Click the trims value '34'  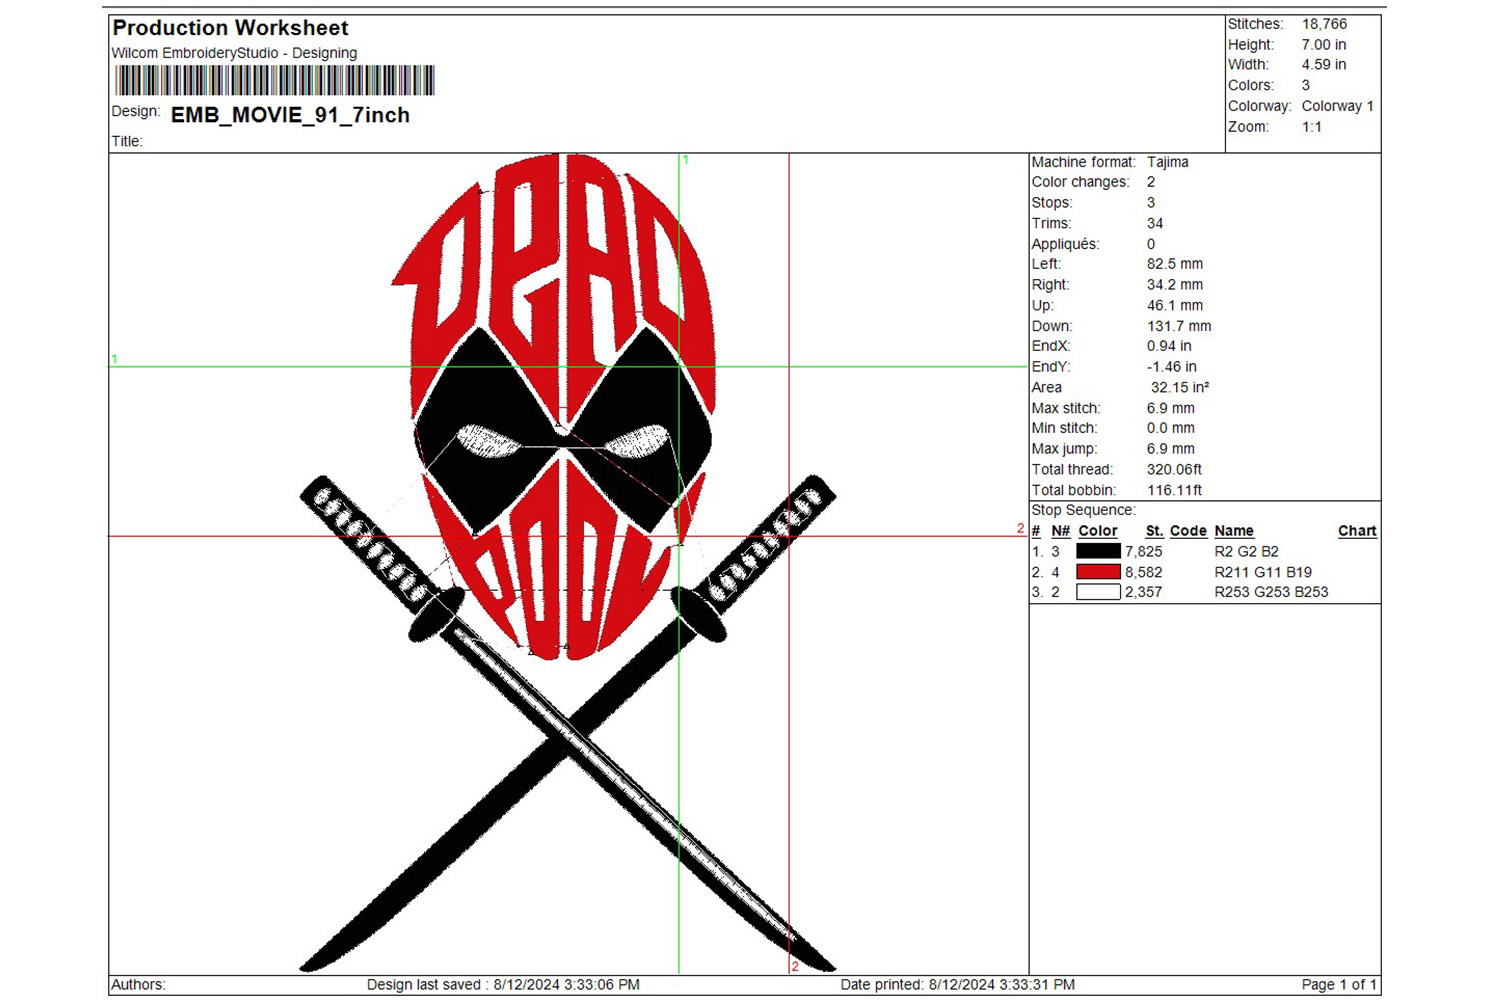(1155, 224)
